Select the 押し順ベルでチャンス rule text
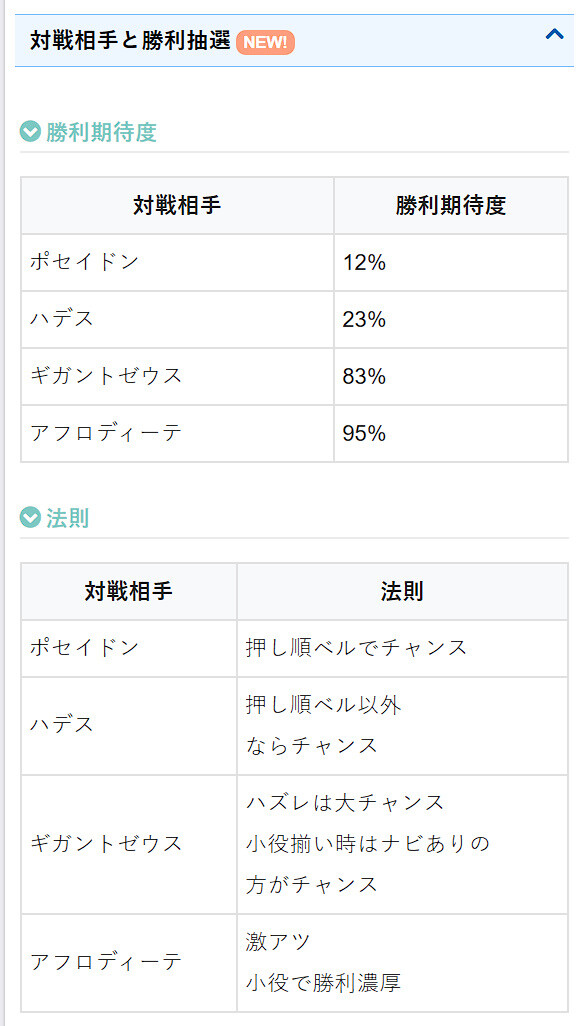 click(x=357, y=648)
